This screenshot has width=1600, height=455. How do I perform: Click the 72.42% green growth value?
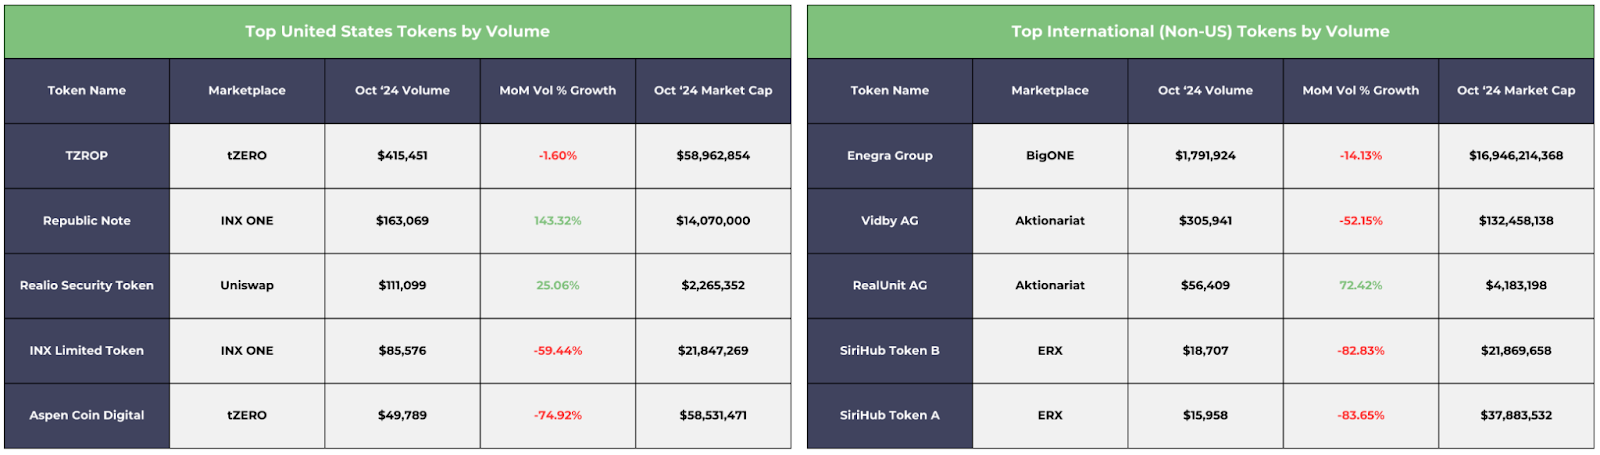click(1361, 286)
